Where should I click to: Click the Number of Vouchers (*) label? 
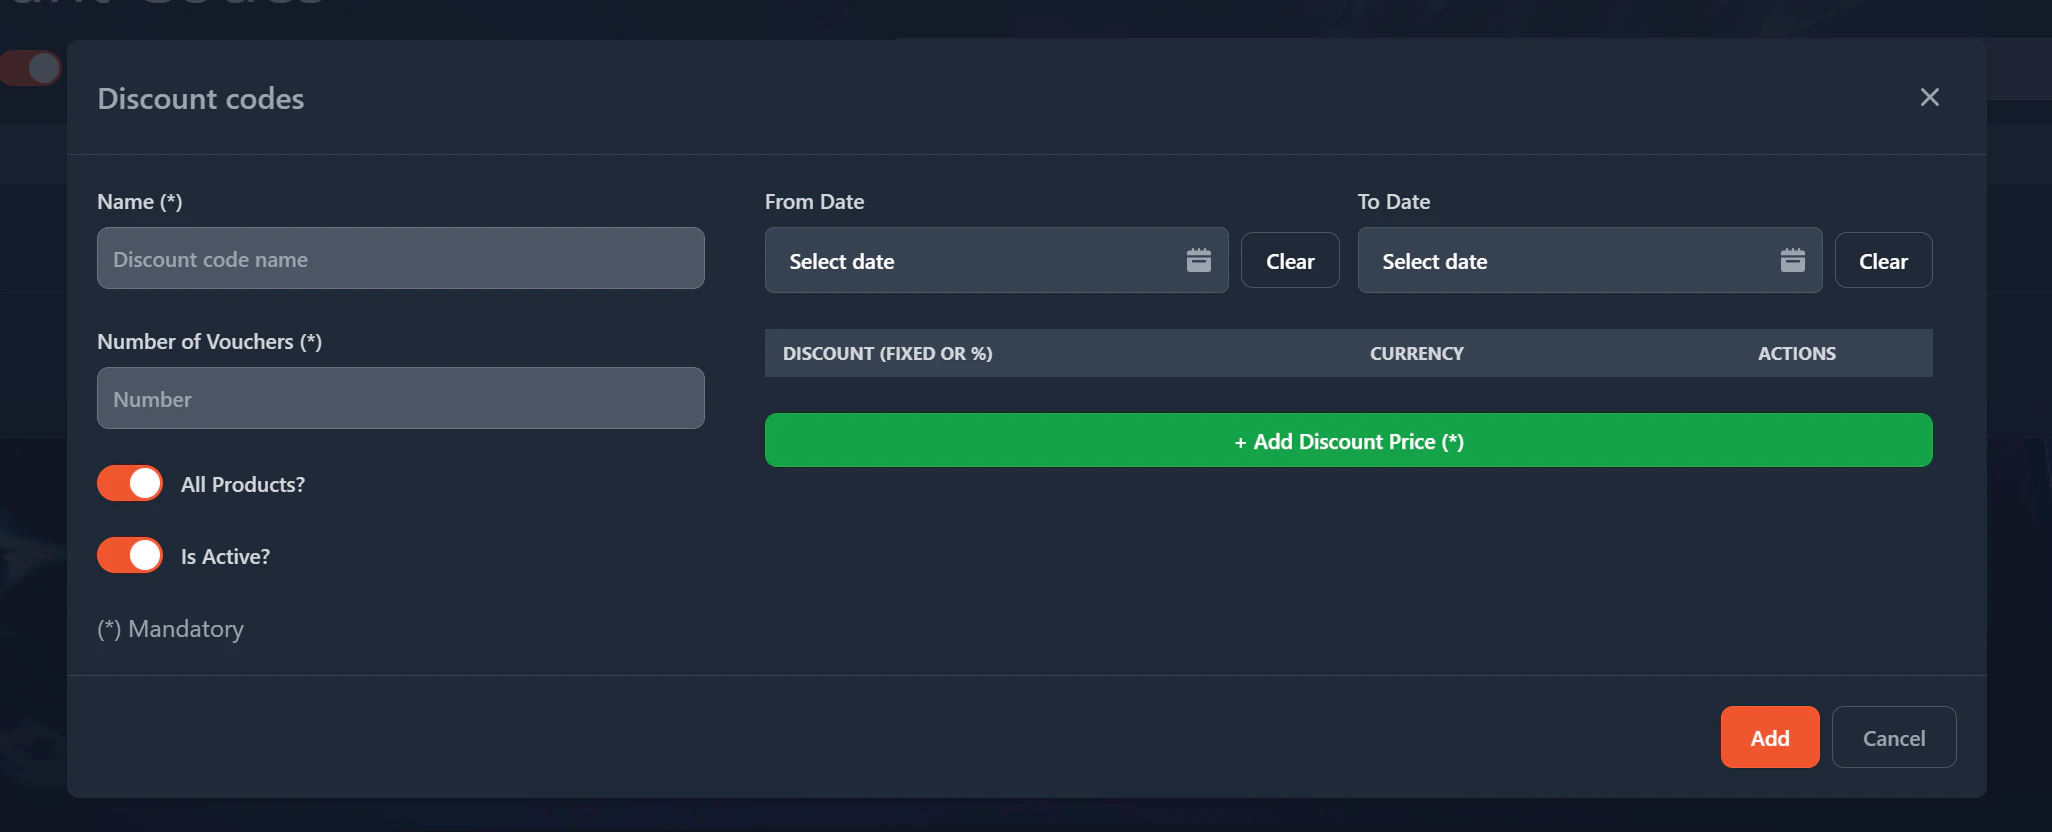(x=210, y=341)
